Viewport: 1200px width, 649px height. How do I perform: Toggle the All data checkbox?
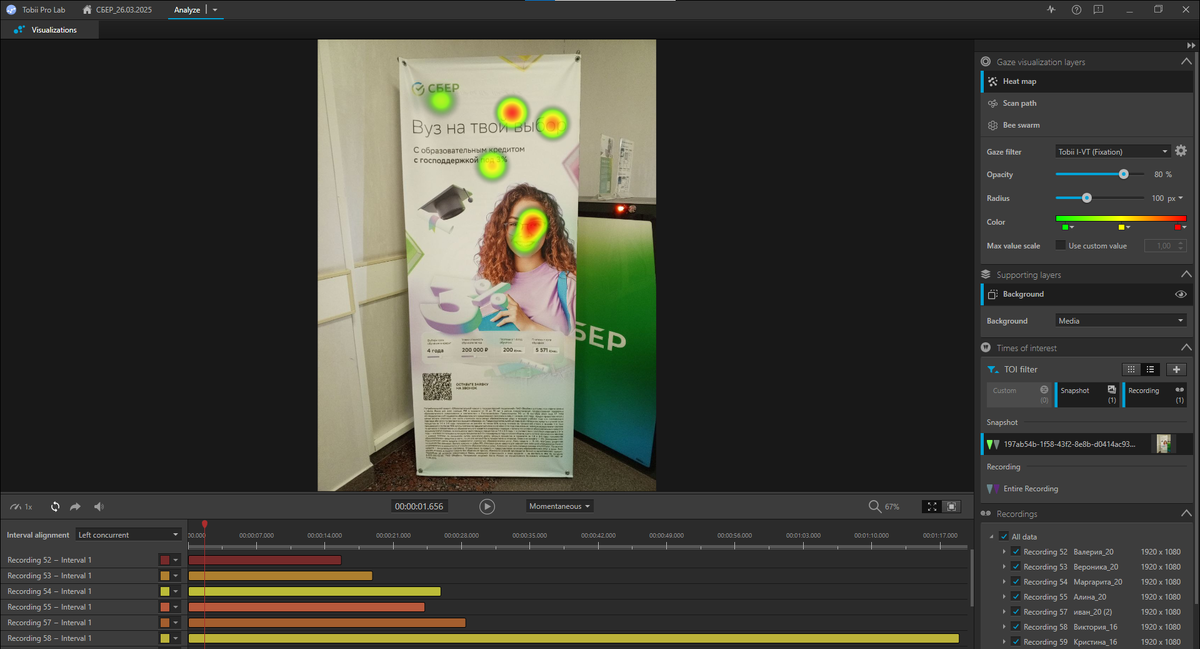1003,537
